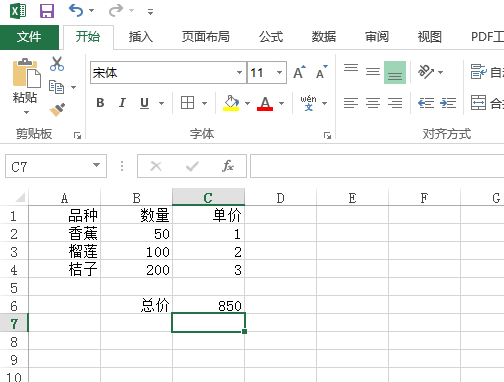This screenshot has width=504, height=382.
Task: Open the clipboard (剪贴板) dialog launcher
Action: coord(78,135)
